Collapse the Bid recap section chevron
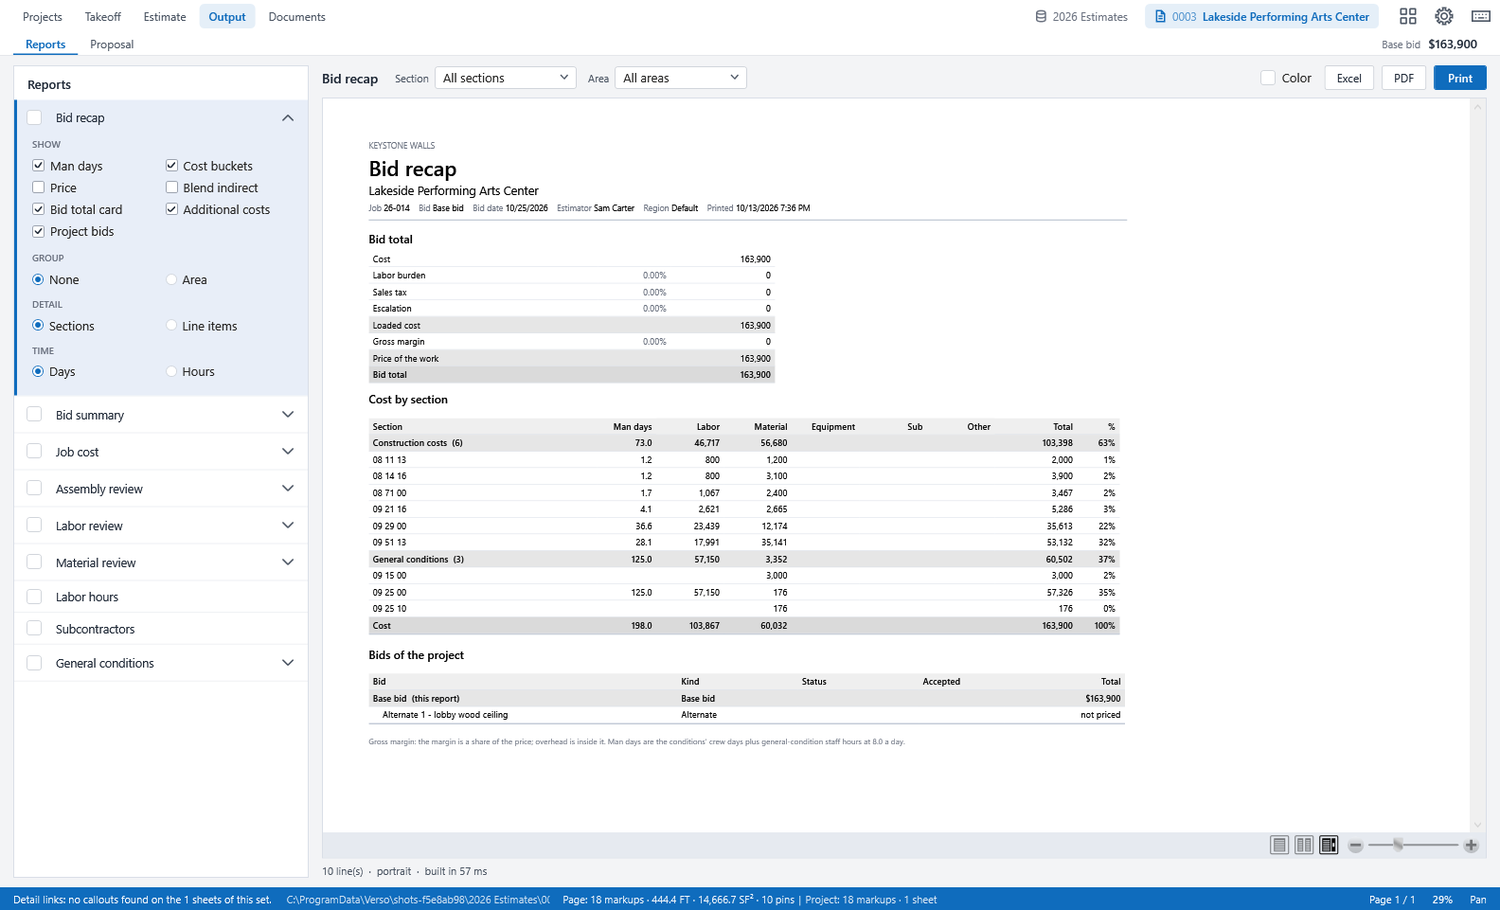Image resolution: width=1500 pixels, height=910 pixels. pos(288,118)
